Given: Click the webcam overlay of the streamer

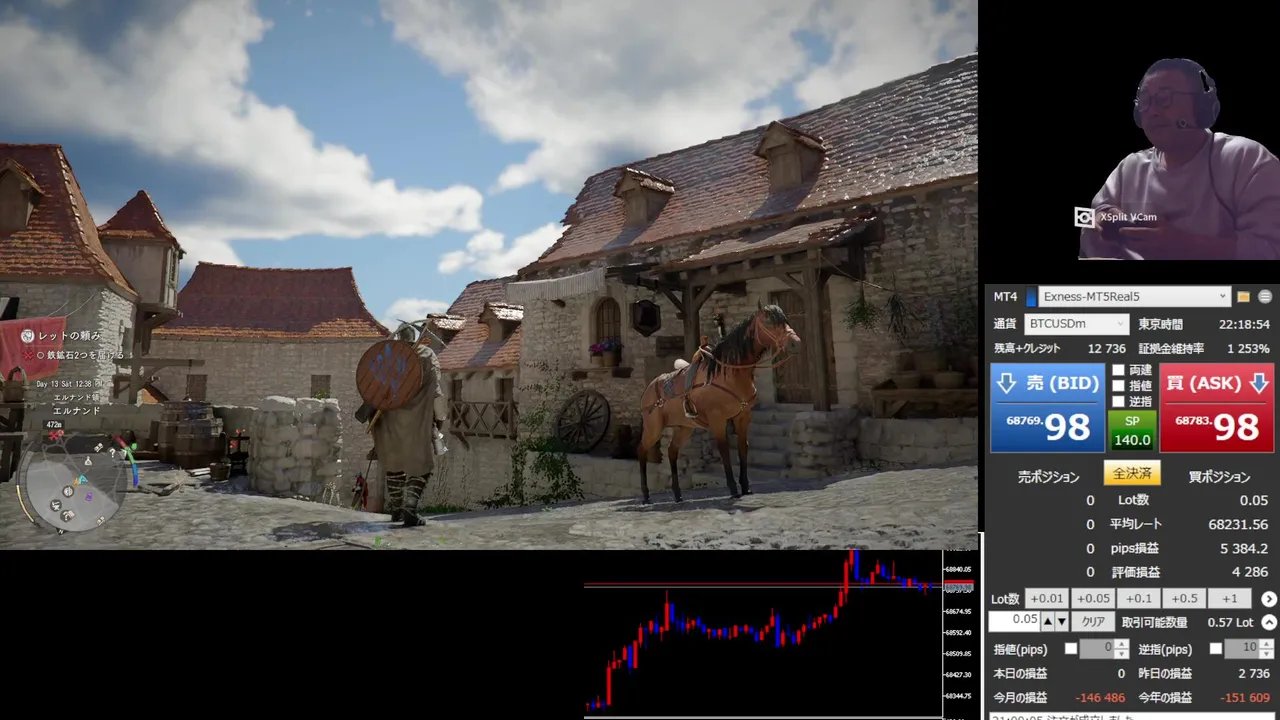Looking at the screenshot, I should point(1180,157).
